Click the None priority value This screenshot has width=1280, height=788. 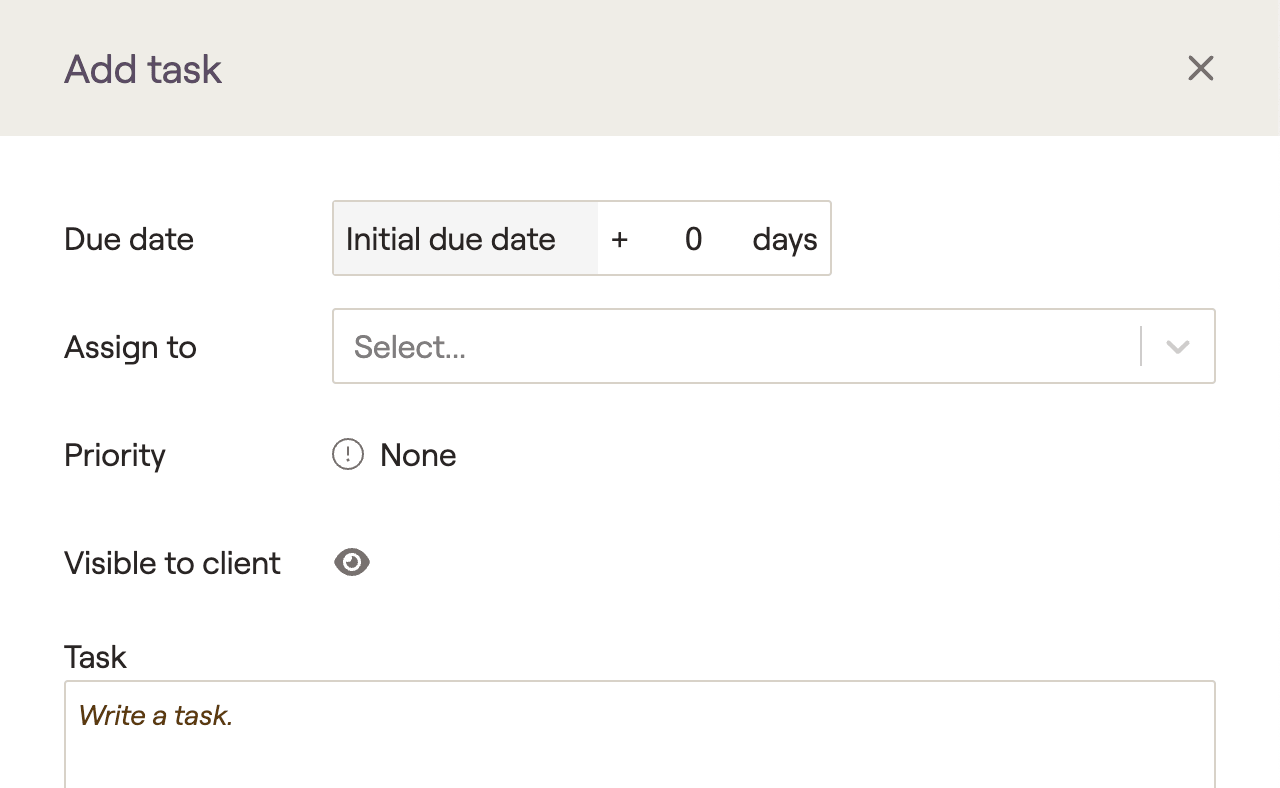(x=418, y=455)
